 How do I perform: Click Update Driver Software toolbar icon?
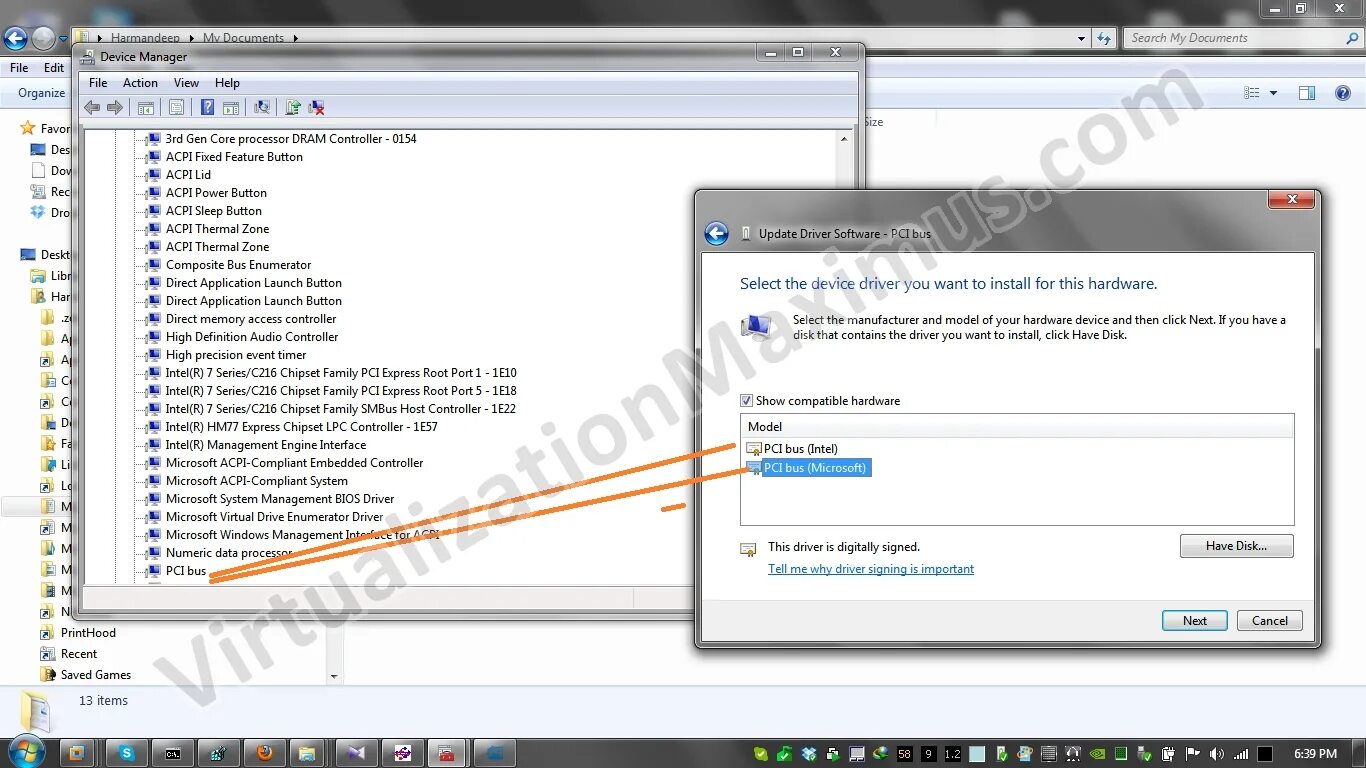click(293, 108)
